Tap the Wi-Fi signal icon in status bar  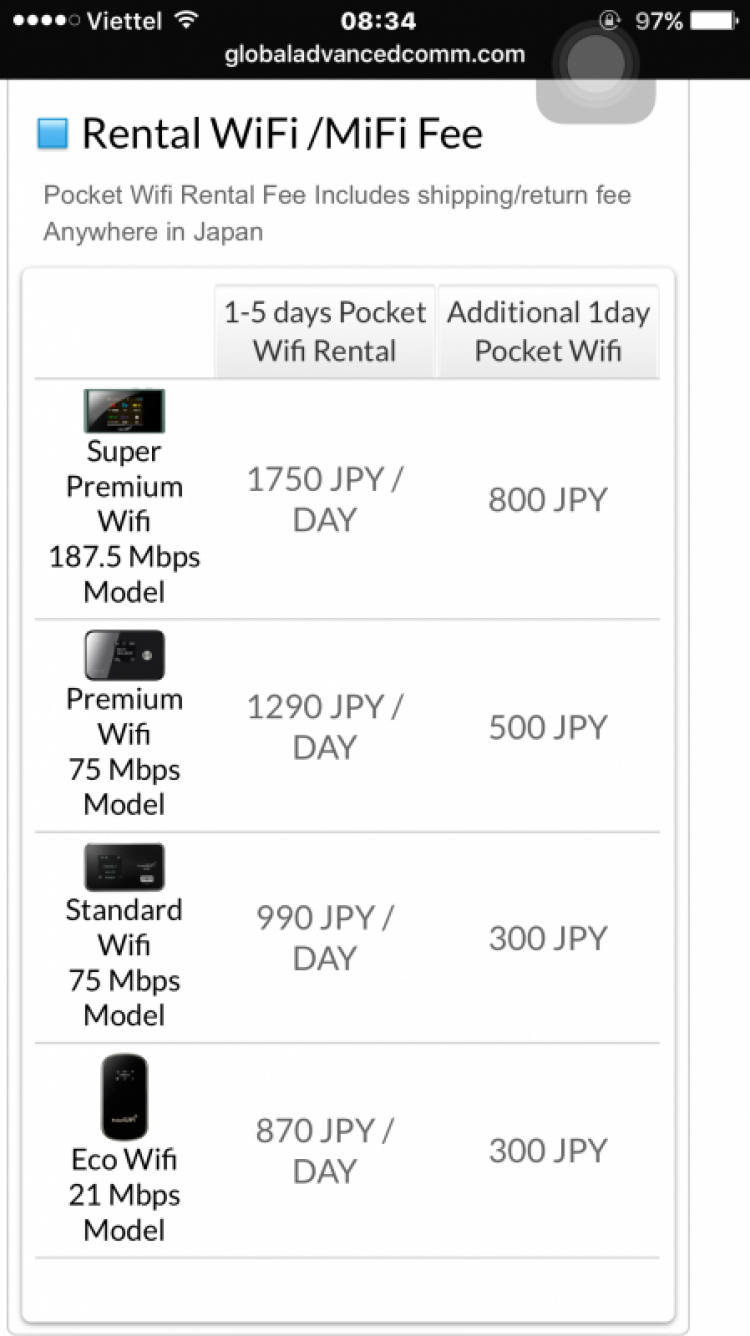coord(185,20)
